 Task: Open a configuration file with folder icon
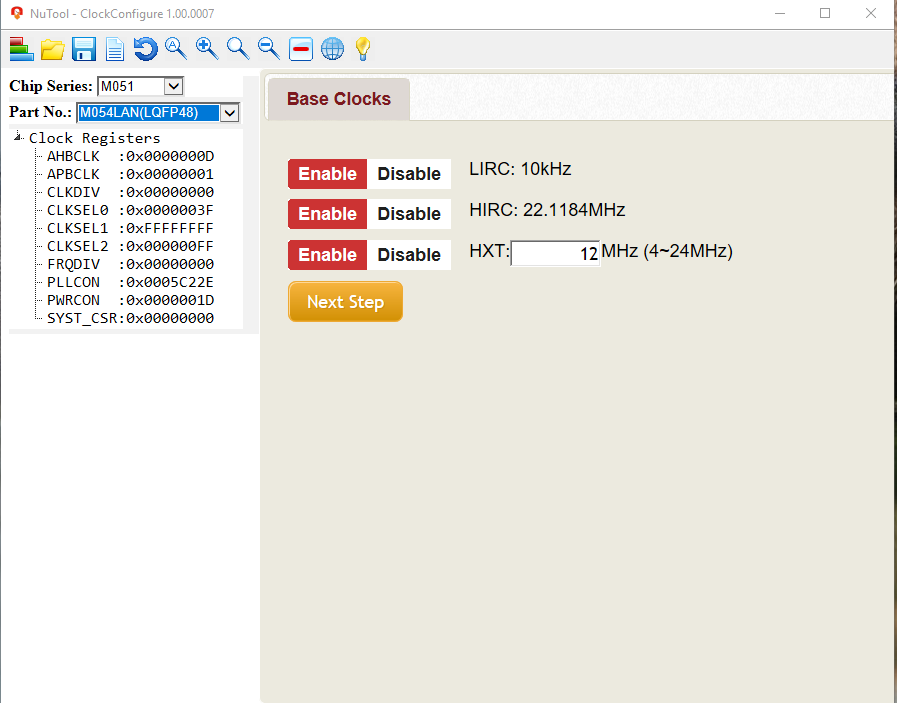point(52,48)
